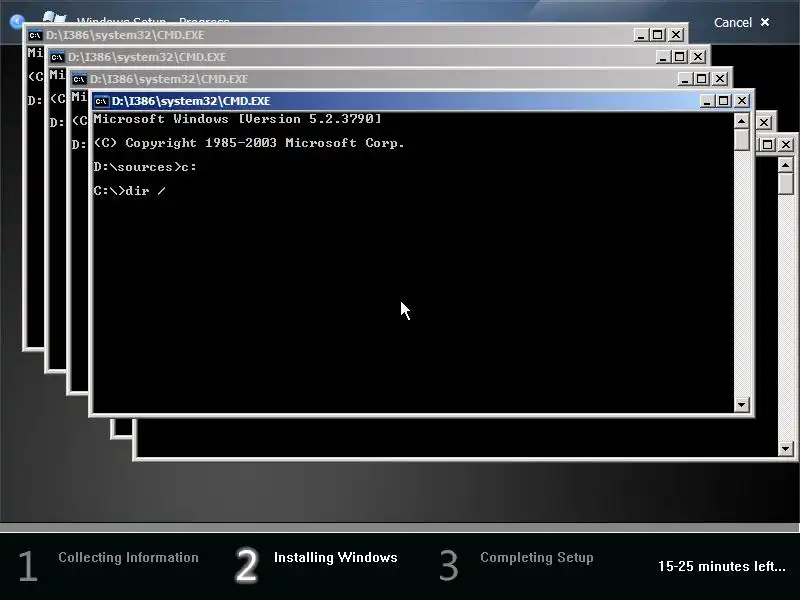Click Cancel in the Windows Setup header

741,22
